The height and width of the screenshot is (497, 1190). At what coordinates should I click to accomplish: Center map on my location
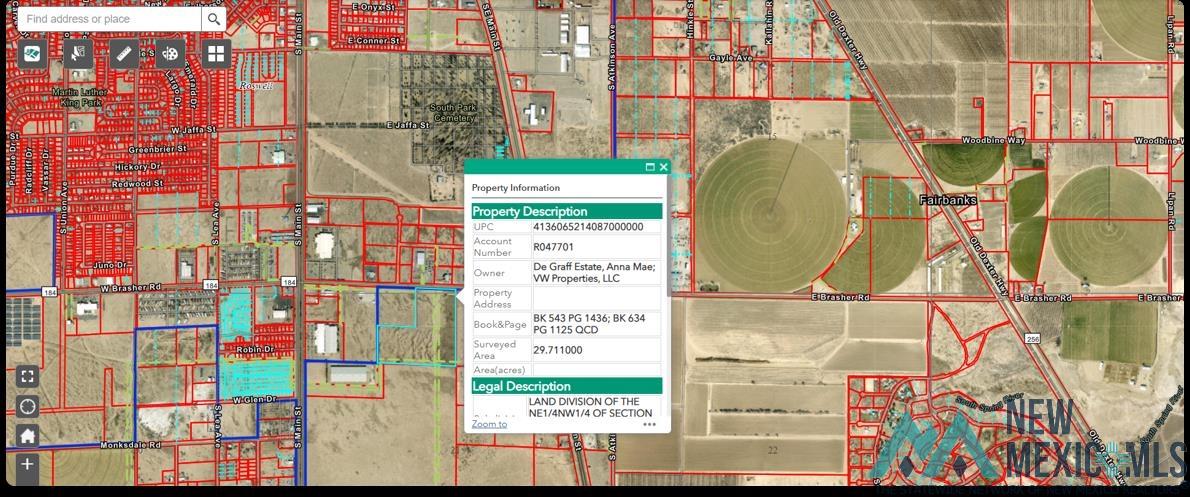click(x=27, y=407)
